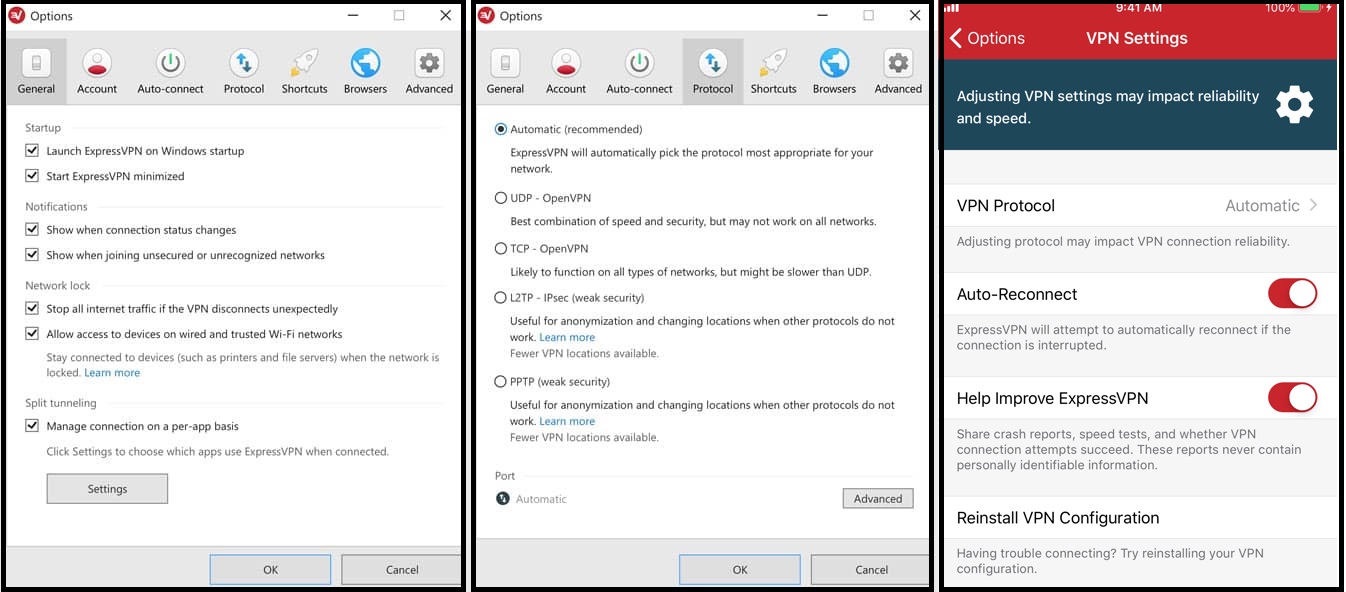The height and width of the screenshot is (592, 1346).
Task: Turn off Auto-Reconnect switch on mobile
Action: coord(1292,294)
